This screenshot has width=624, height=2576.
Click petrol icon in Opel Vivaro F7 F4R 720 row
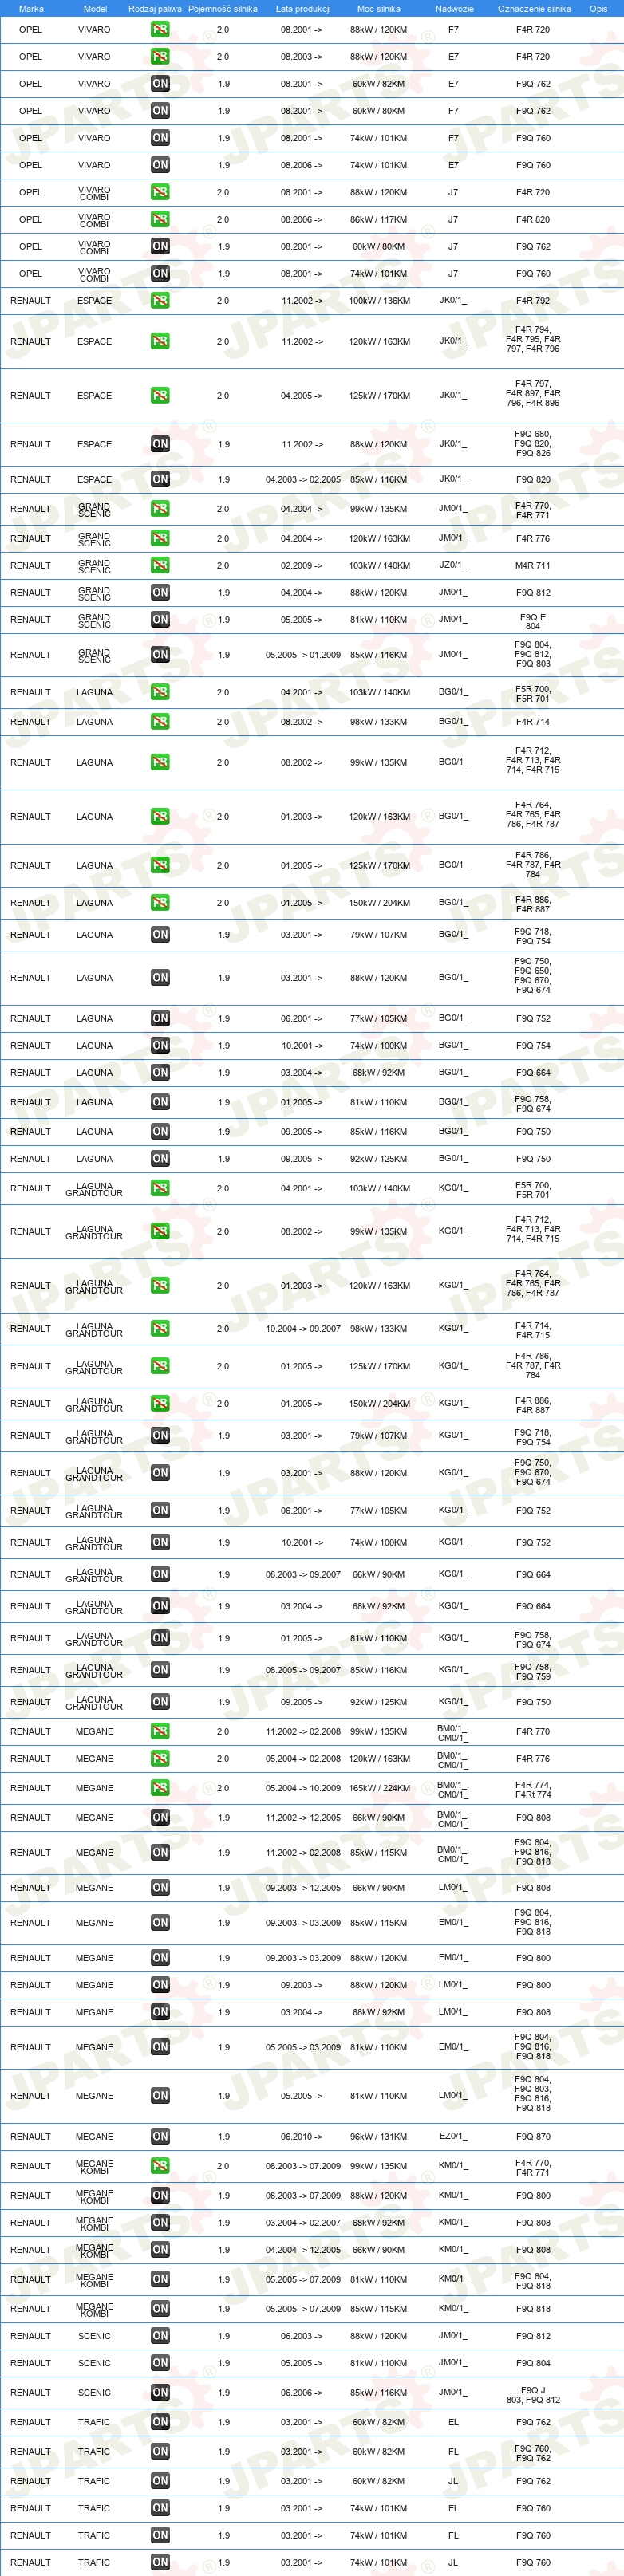160,30
